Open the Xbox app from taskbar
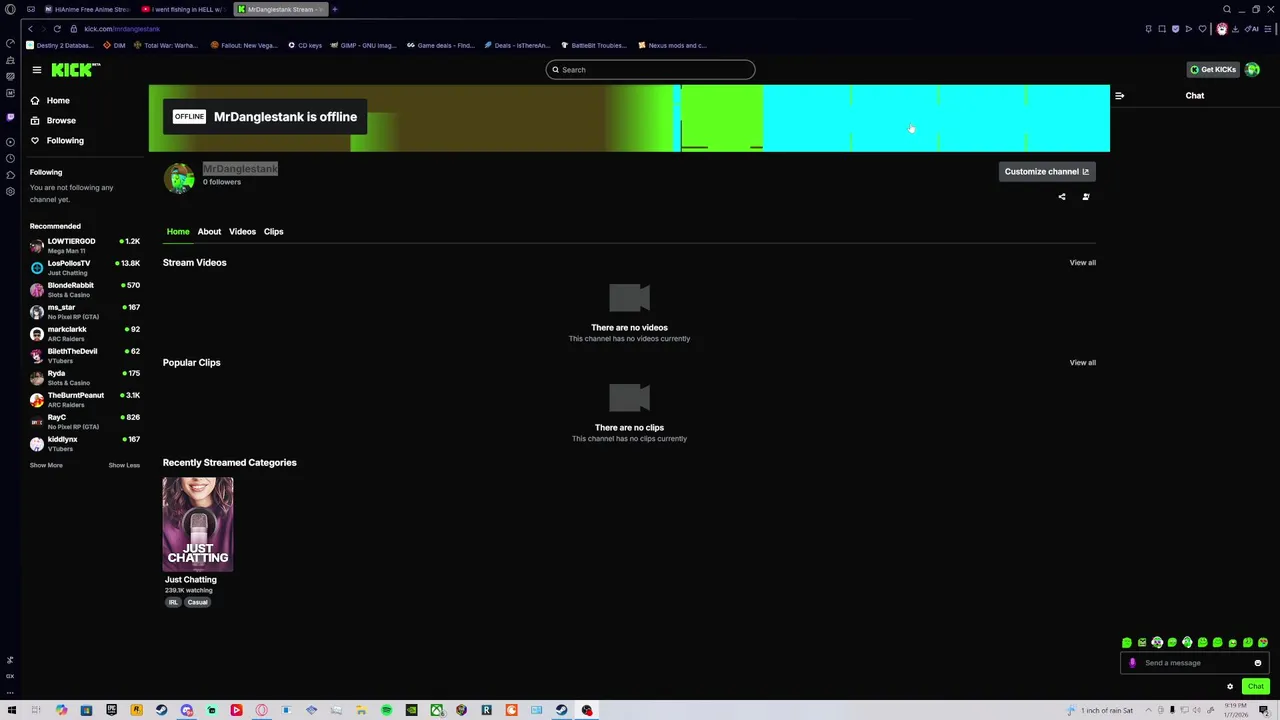1280x720 pixels. click(x=436, y=711)
